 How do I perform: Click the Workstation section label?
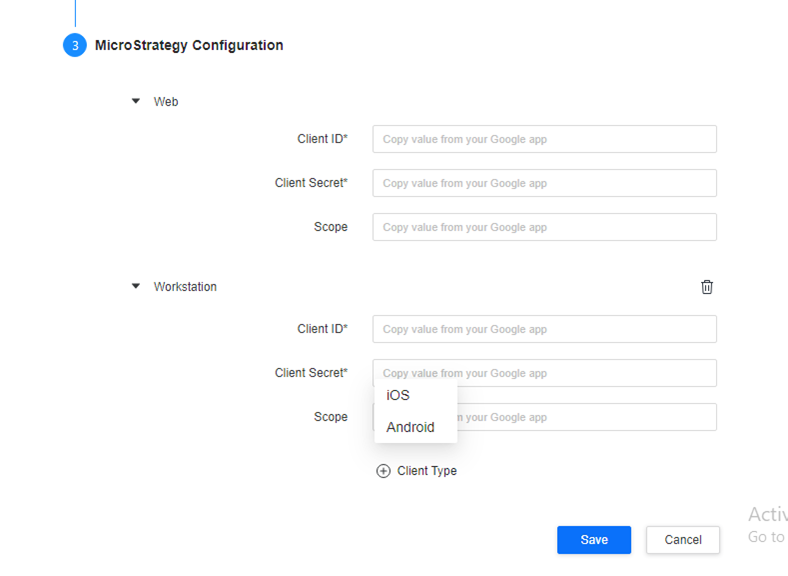click(x=185, y=287)
